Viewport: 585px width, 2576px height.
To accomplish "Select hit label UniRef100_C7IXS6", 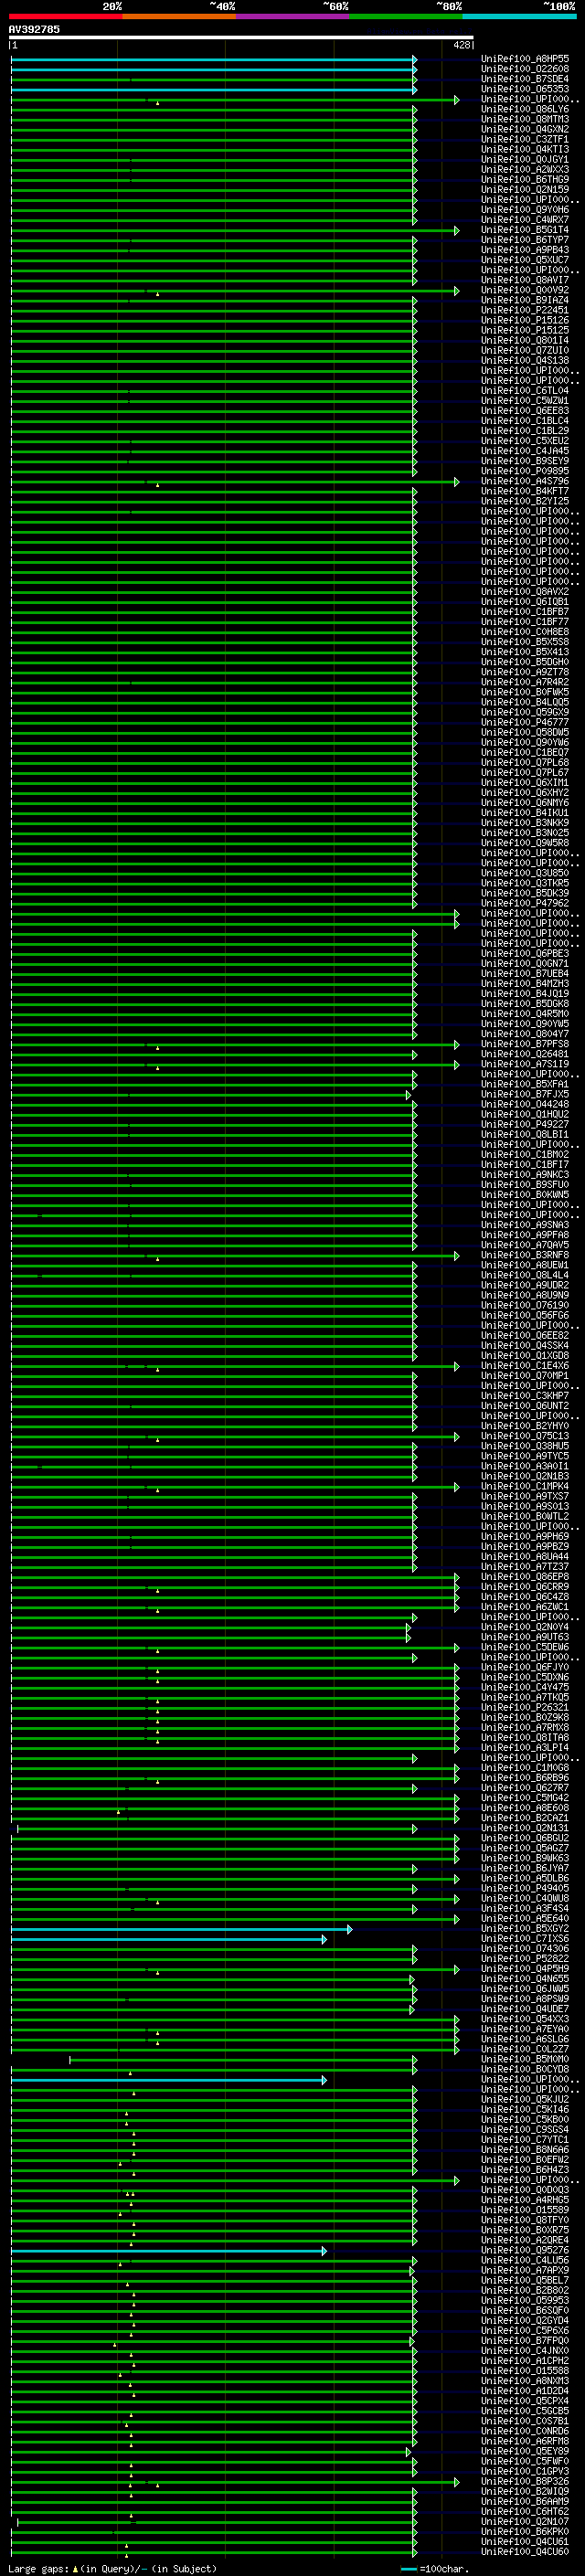I will [x=525, y=1938].
